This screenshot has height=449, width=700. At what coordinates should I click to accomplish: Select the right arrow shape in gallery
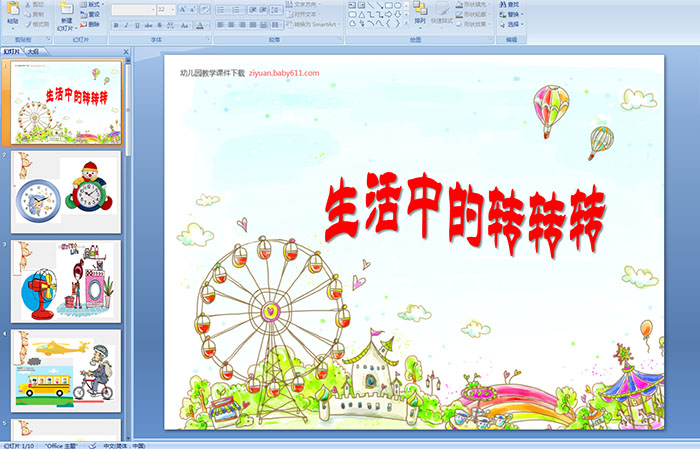[x=389, y=15]
